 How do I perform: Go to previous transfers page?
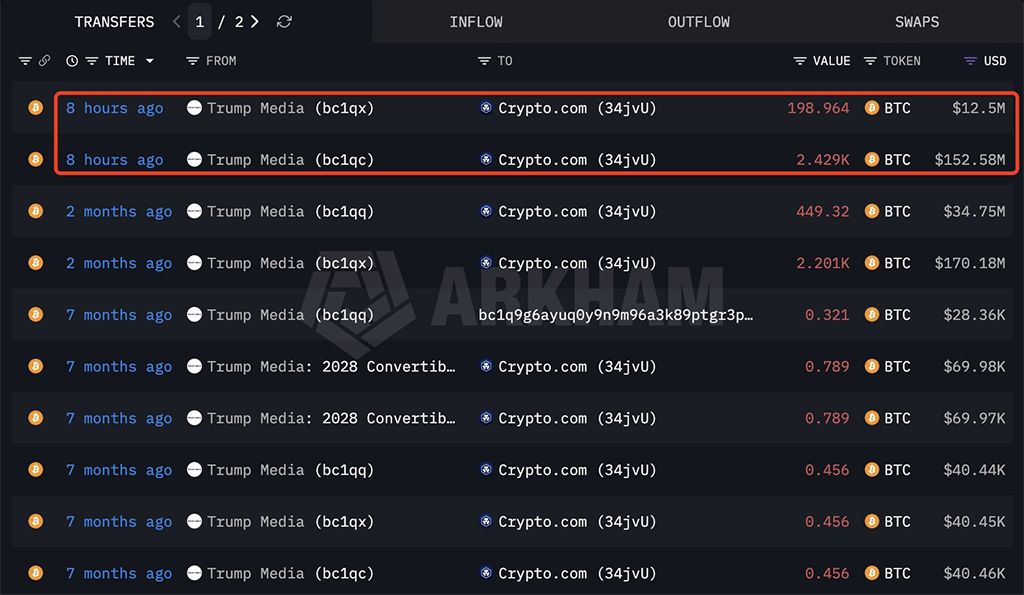pyautogui.click(x=176, y=22)
